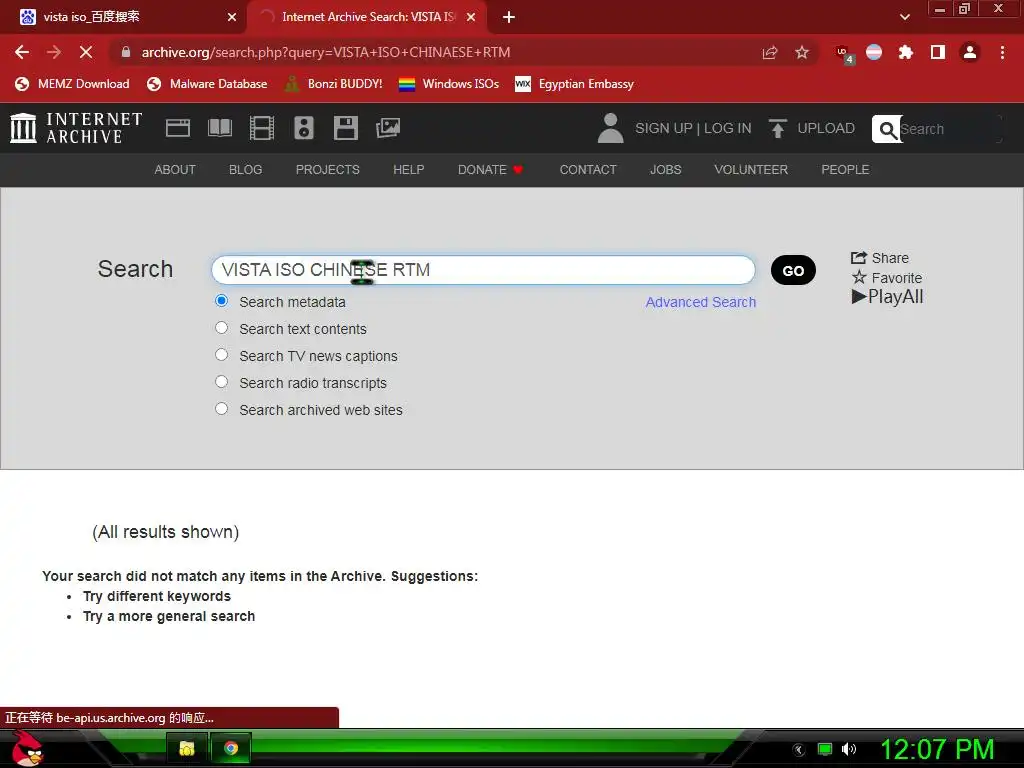This screenshot has width=1024, height=768.
Task: Open ABOUT in the nav bar
Action: point(175,170)
